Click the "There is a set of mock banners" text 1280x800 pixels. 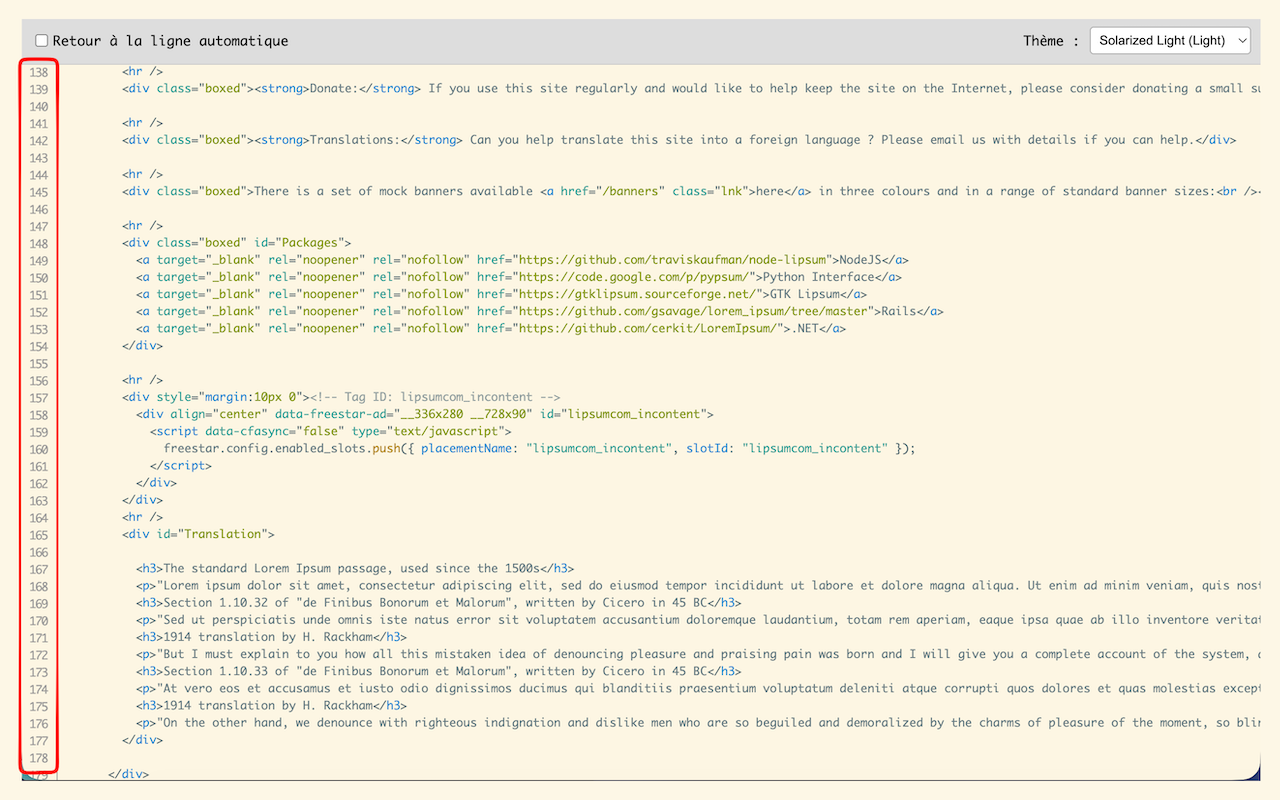[x=393, y=191]
